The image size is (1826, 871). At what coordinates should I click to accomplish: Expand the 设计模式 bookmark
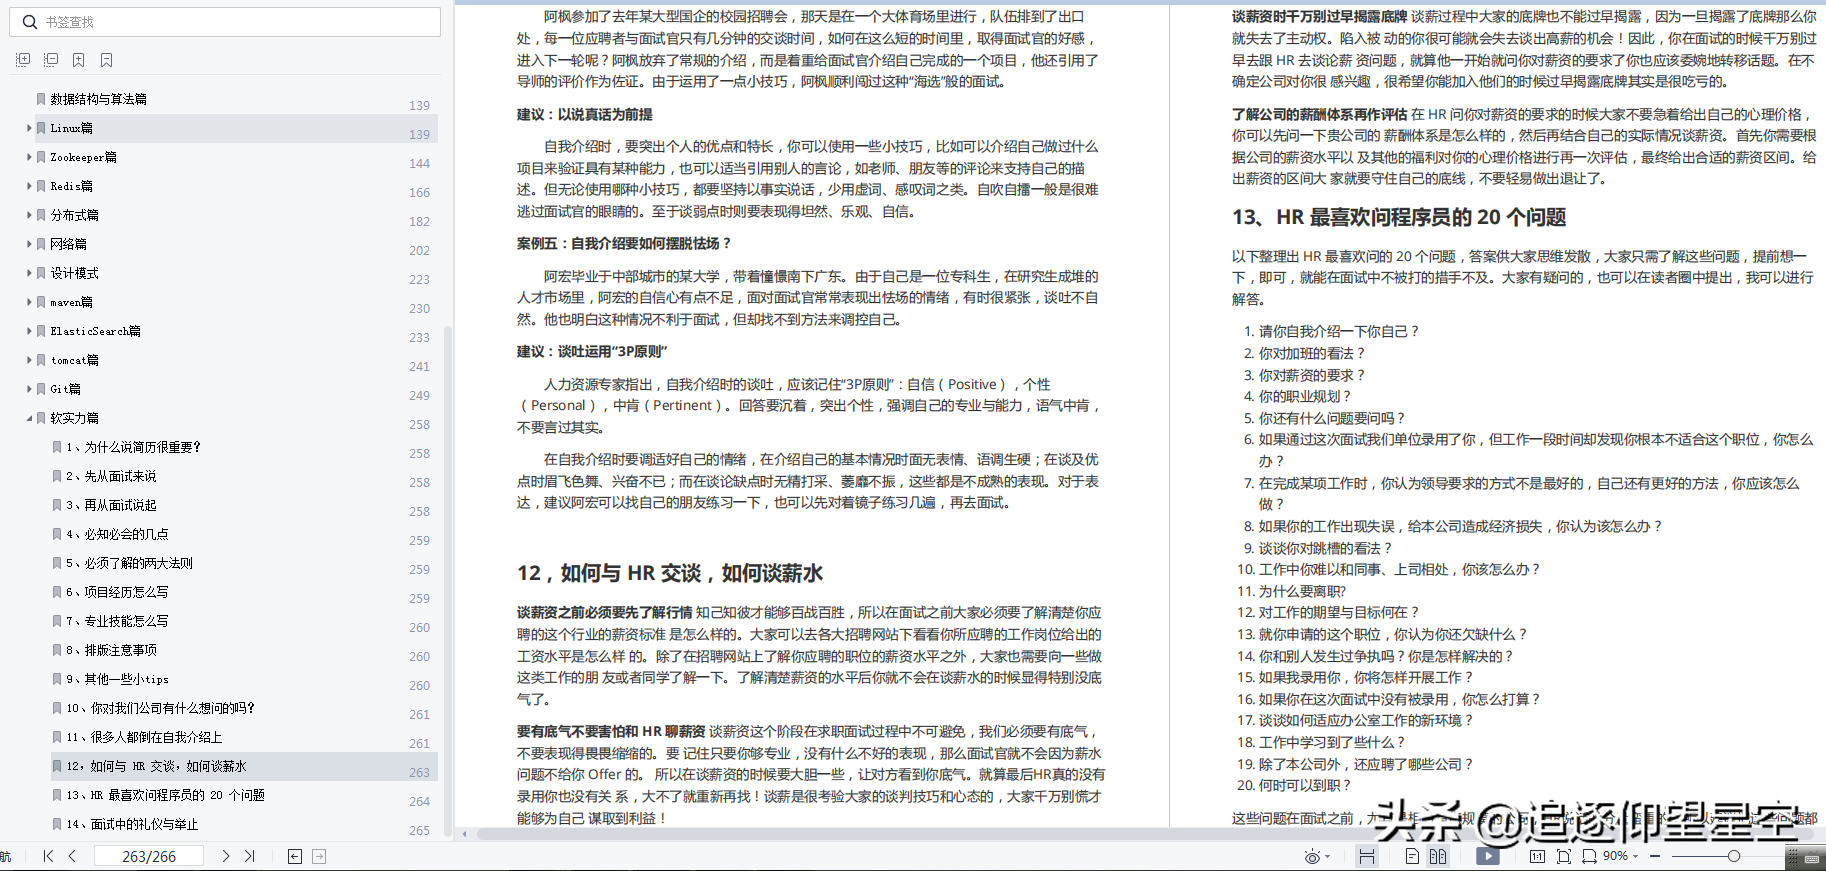tap(29, 273)
